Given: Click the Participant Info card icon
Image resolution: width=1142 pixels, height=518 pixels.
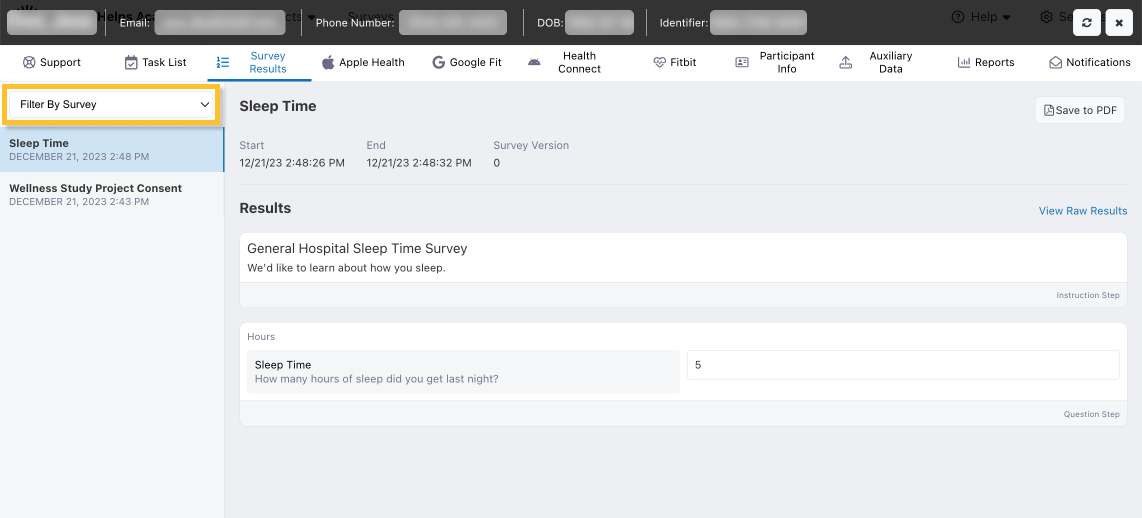Looking at the screenshot, I should 741,62.
